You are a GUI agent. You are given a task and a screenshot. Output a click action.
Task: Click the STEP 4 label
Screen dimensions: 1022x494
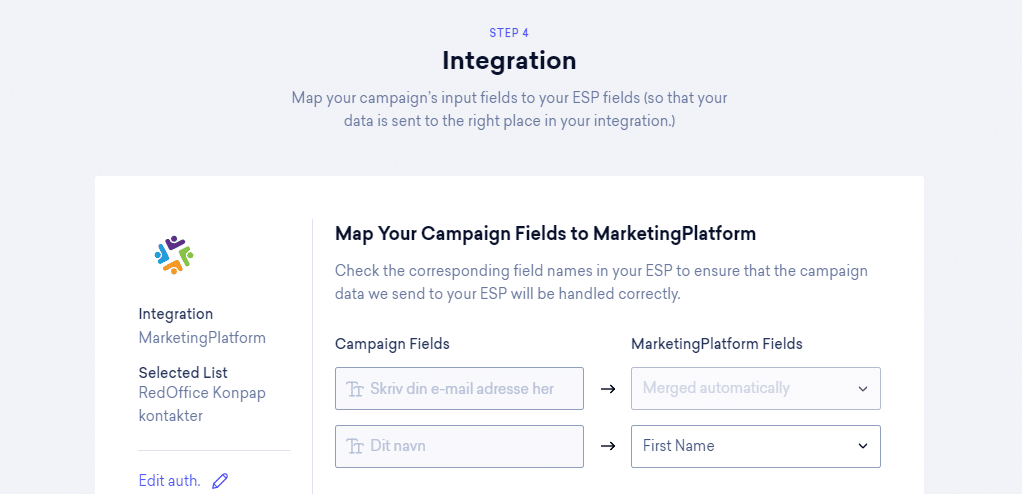pyautogui.click(x=509, y=33)
